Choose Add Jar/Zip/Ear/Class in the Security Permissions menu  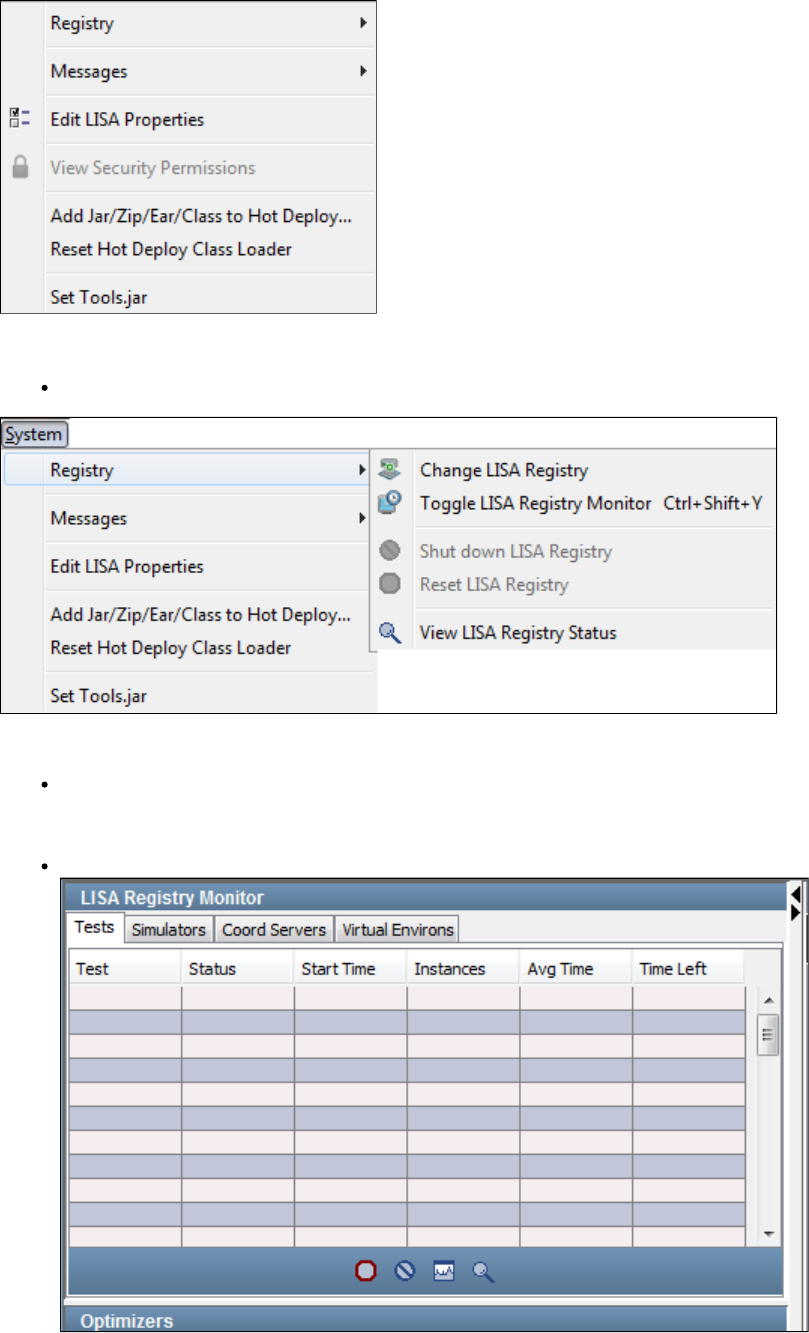pos(201,216)
